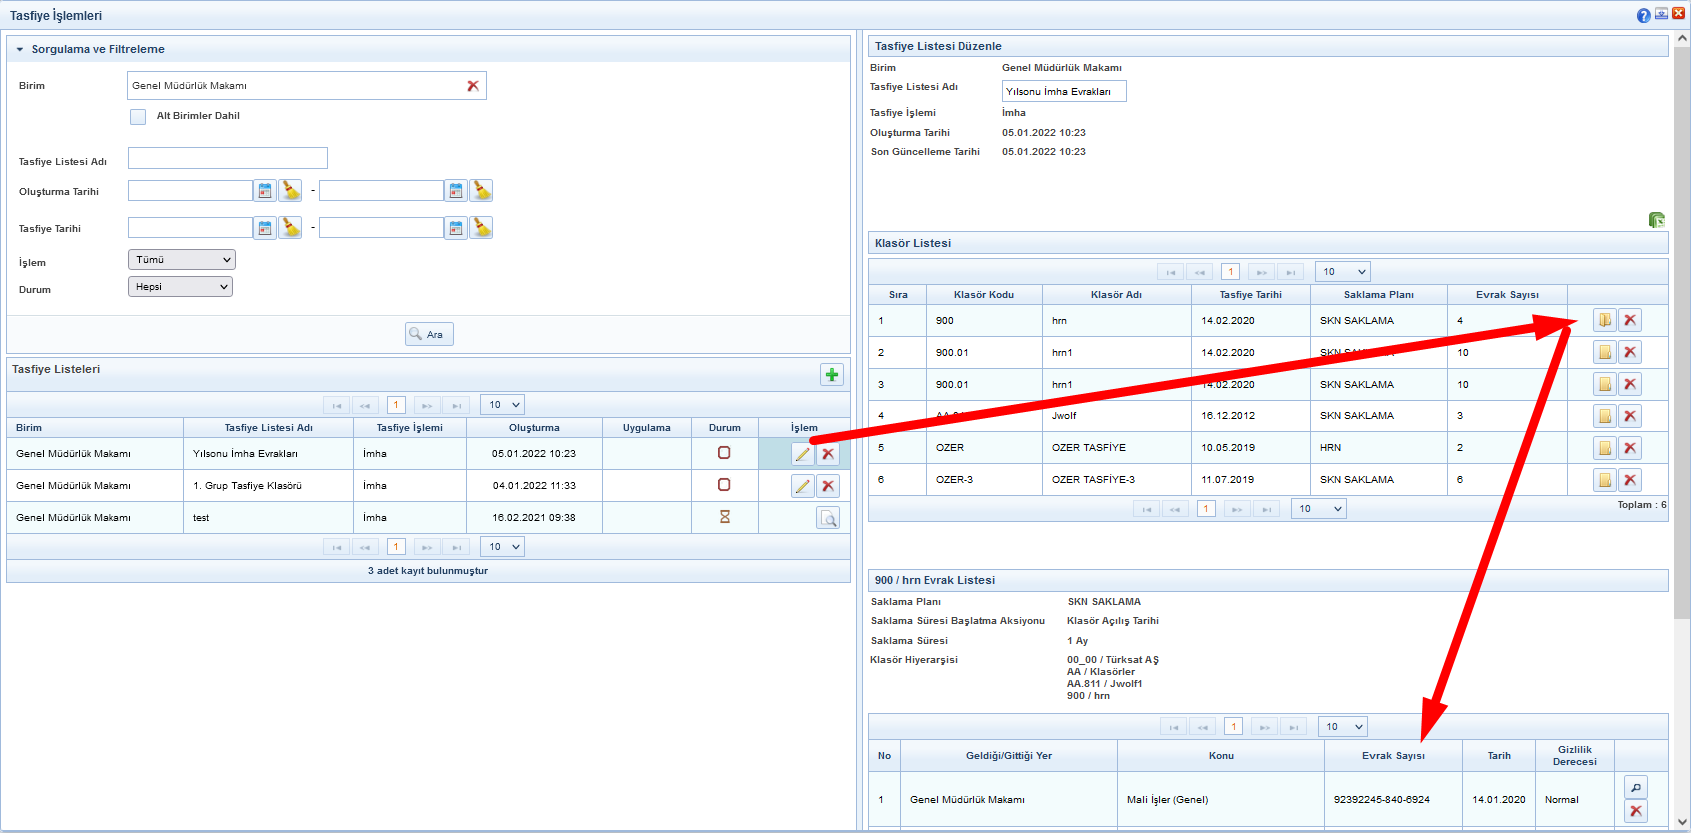This screenshot has height=833, width=1691.
Task: Remove OZER TASFİYE-3 folder from list
Action: (1630, 480)
